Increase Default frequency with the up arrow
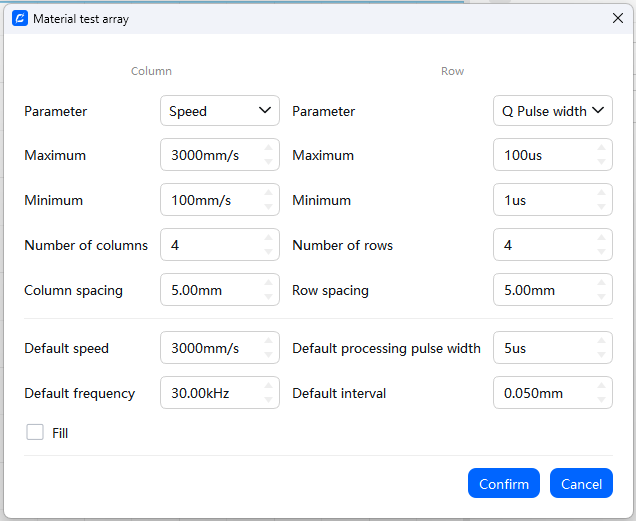636x521 pixels. click(x=268, y=387)
